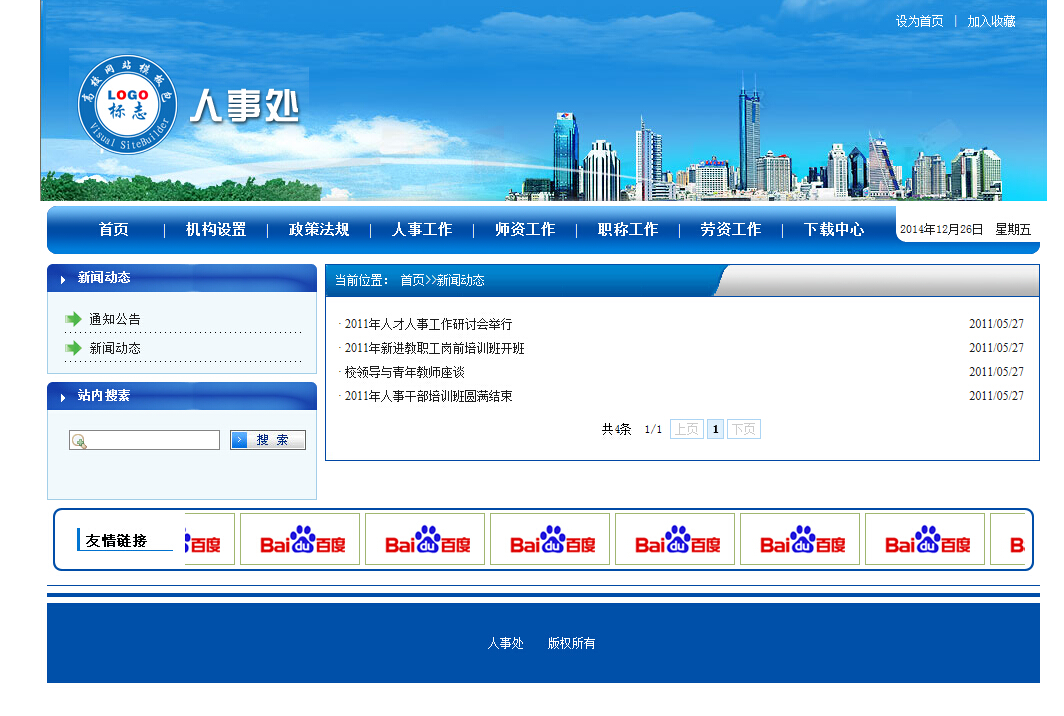Click the green arrow beside 通知公告
Viewport: 1064px width, 716px height.
pyautogui.click(x=73, y=319)
